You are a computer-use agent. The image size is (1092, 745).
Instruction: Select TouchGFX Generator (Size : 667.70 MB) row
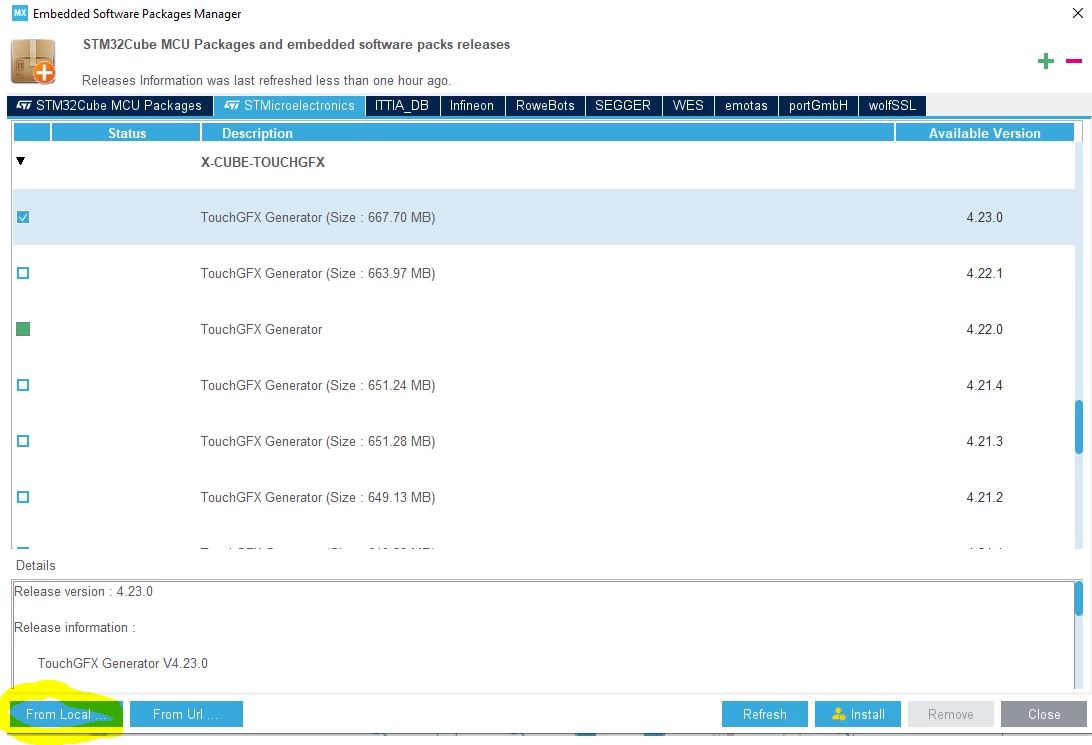544,217
